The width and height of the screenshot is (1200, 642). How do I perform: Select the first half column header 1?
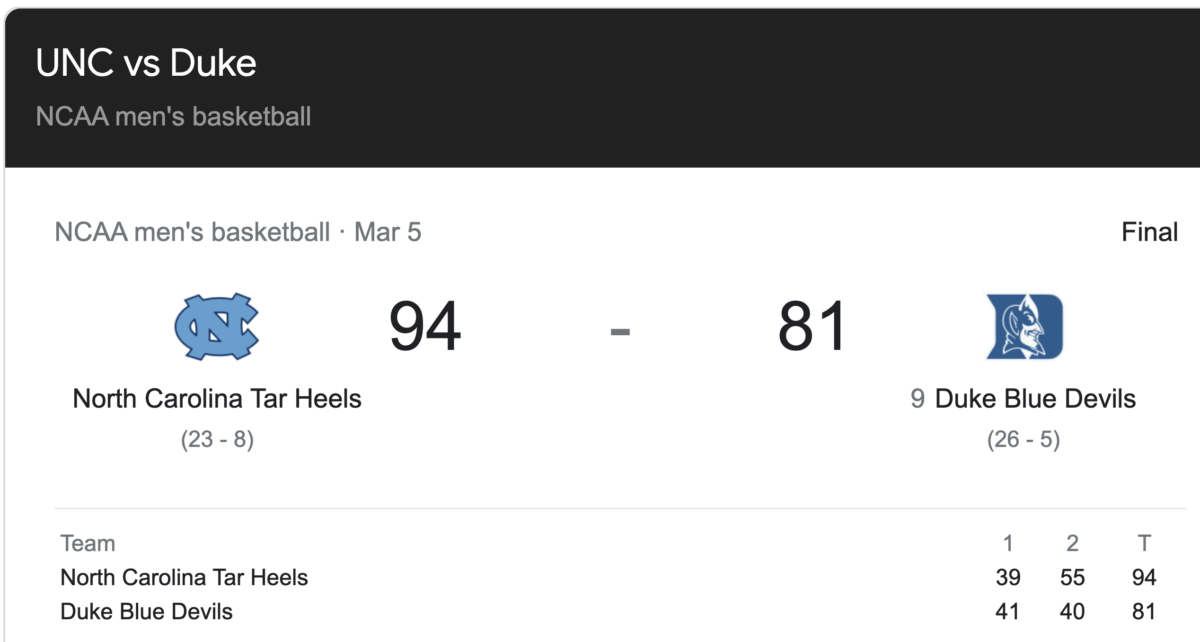tap(1008, 544)
